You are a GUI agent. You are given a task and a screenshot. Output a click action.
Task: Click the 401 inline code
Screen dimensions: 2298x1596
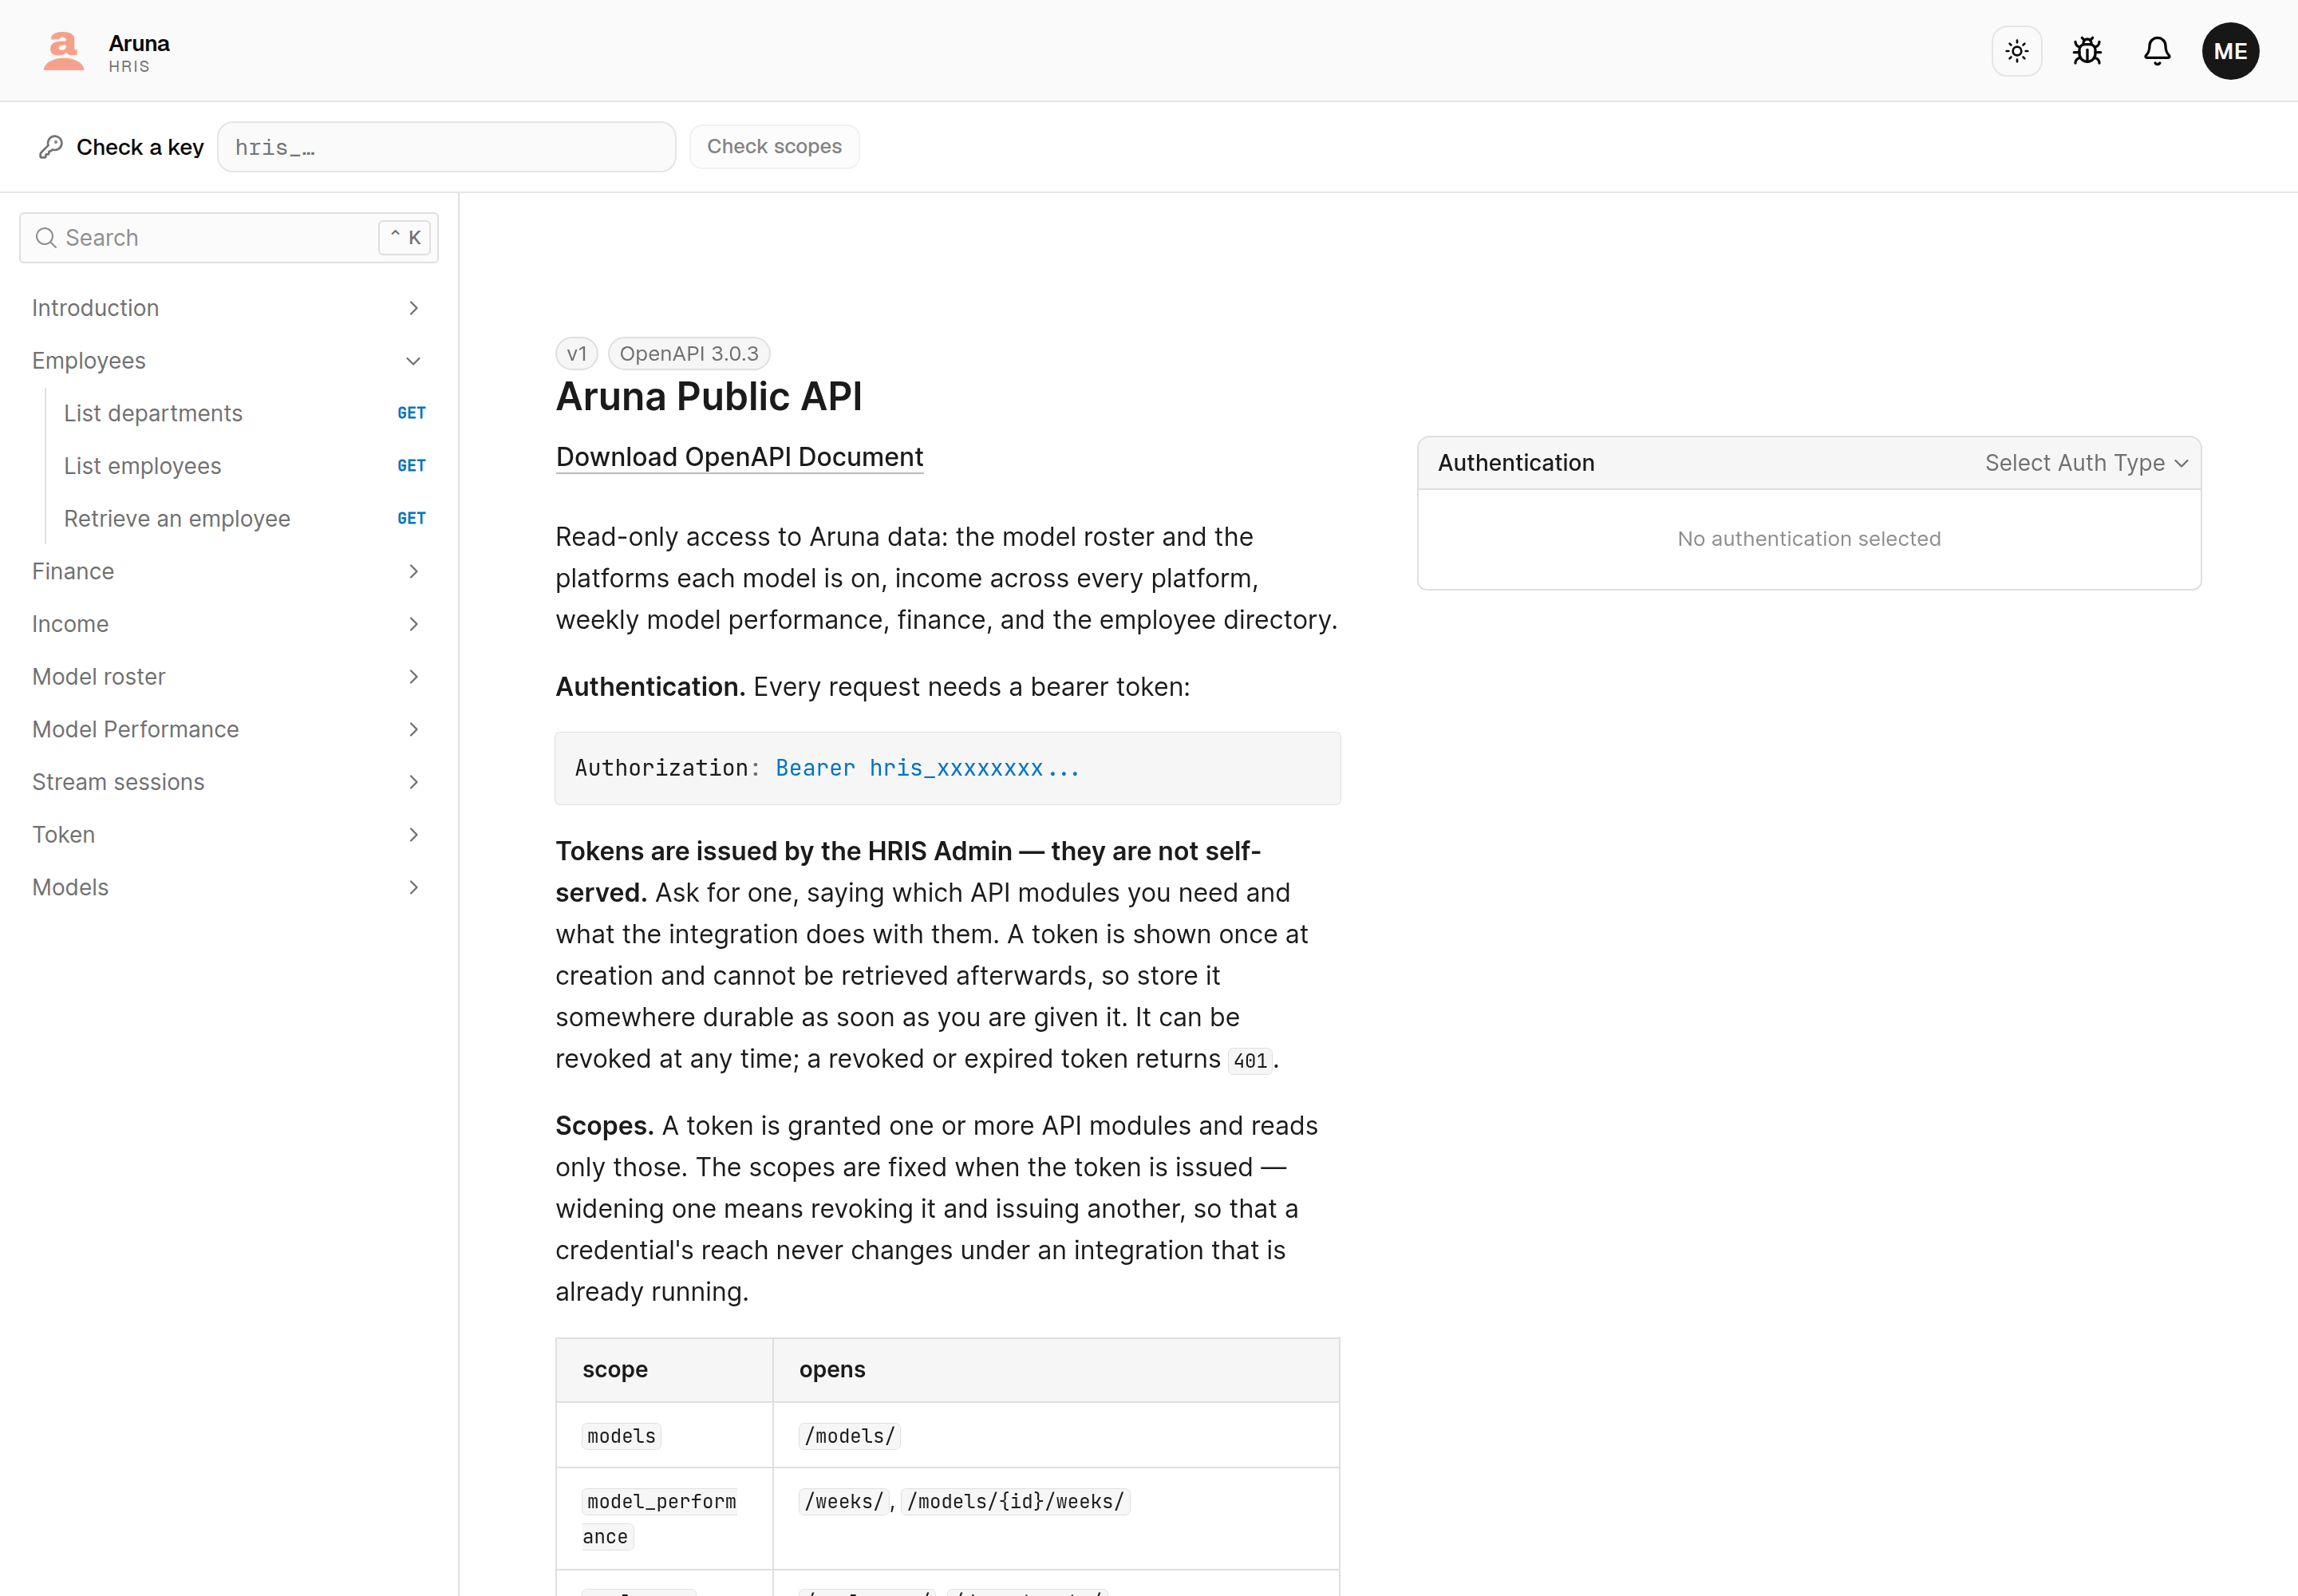[1250, 1061]
